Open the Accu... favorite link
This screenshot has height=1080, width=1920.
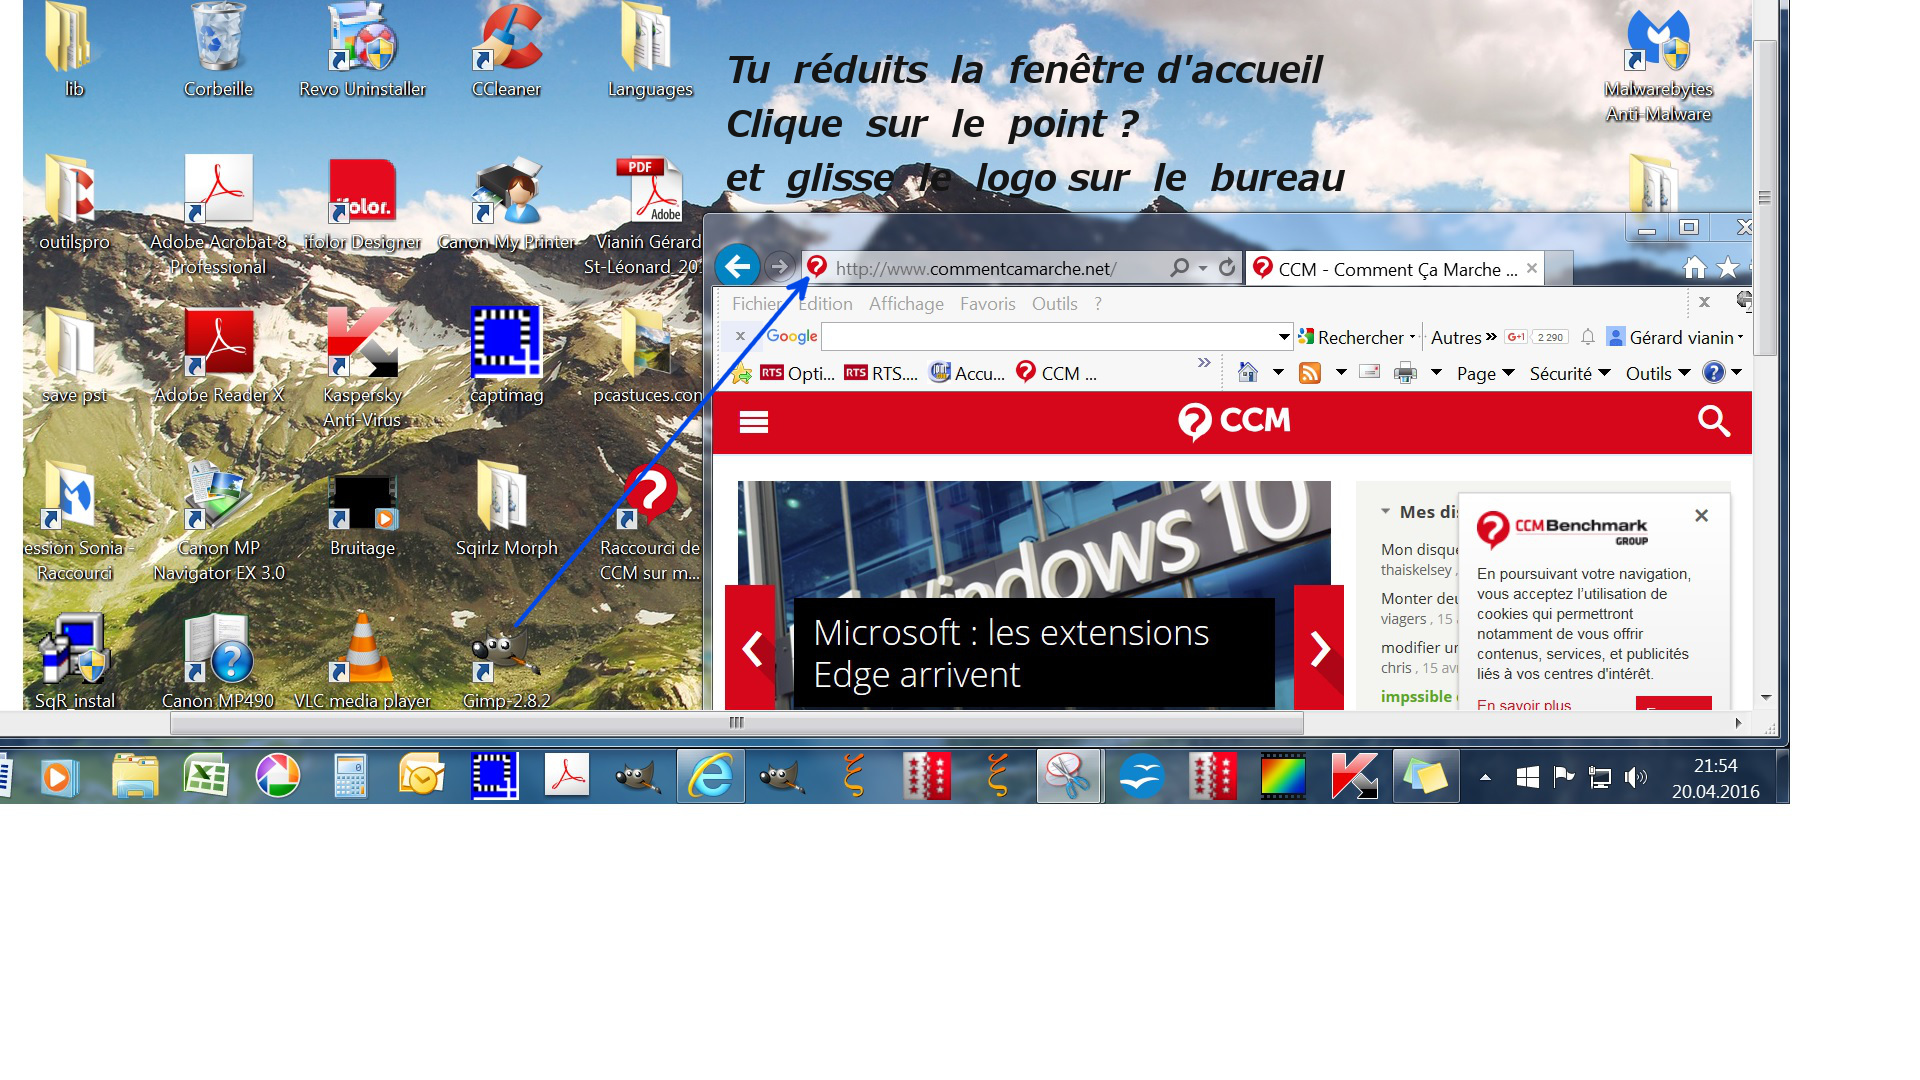pyautogui.click(x=967, y=373)
